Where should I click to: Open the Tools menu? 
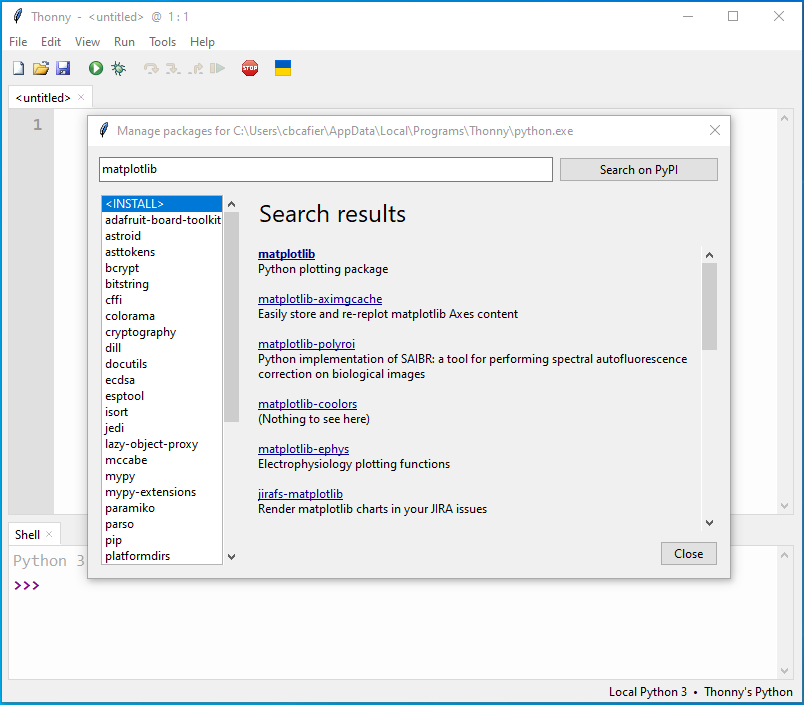click(162, 42)
